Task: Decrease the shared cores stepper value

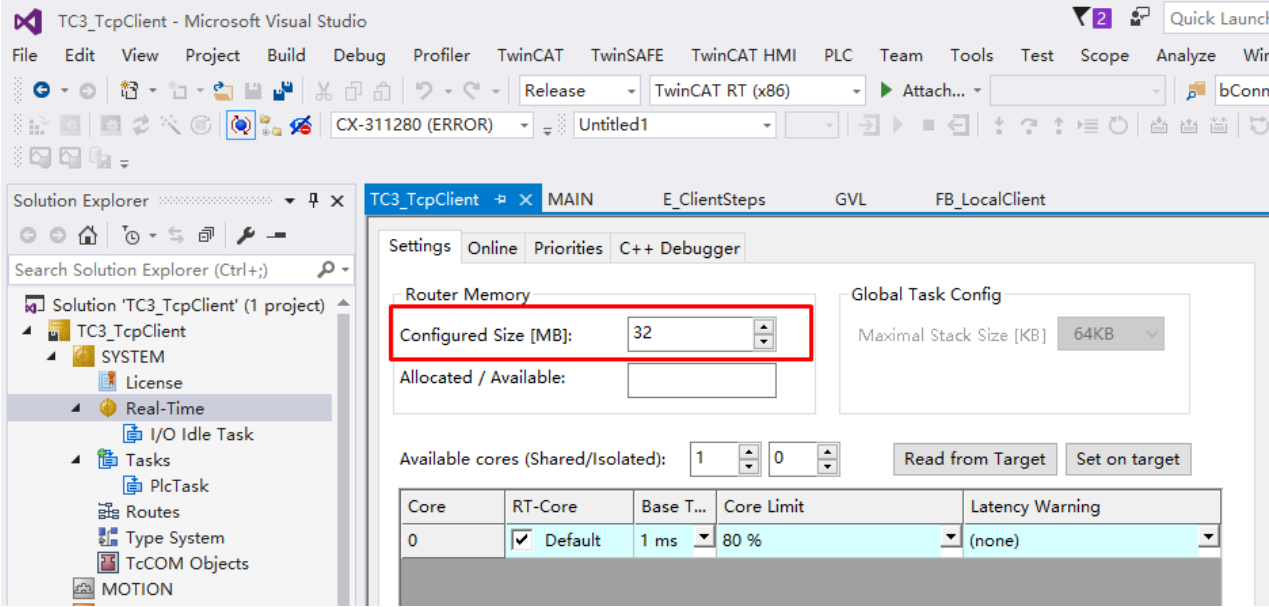Action: 749,467
